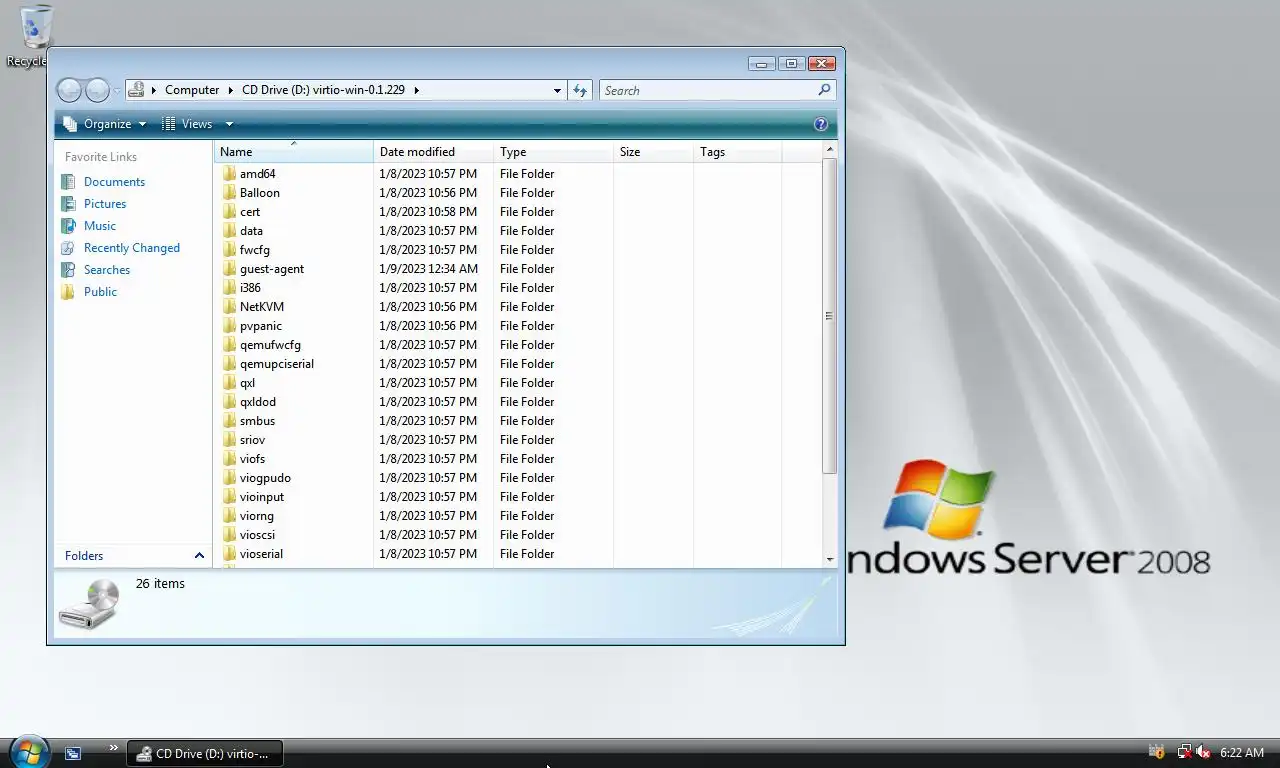Select the vioscsi folder name
Screen dimensions: 1280x768
(257, 534)
